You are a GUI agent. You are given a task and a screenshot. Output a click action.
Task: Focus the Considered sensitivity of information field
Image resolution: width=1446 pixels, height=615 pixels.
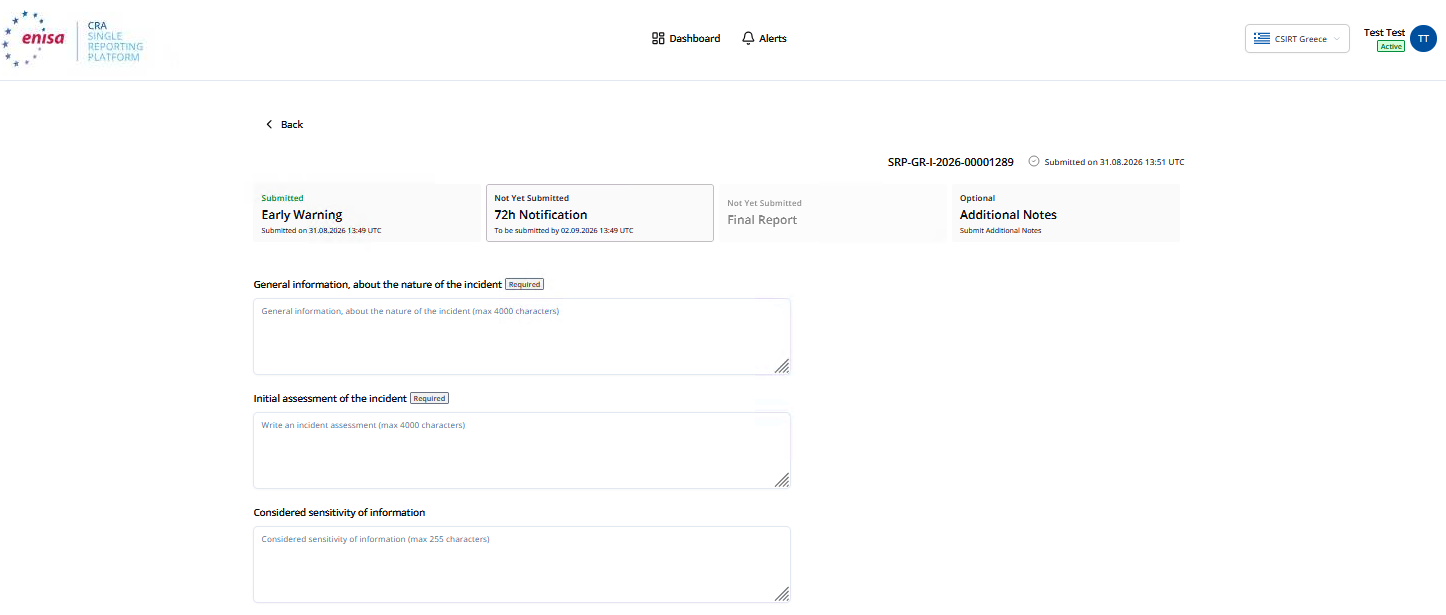point(522,564)
